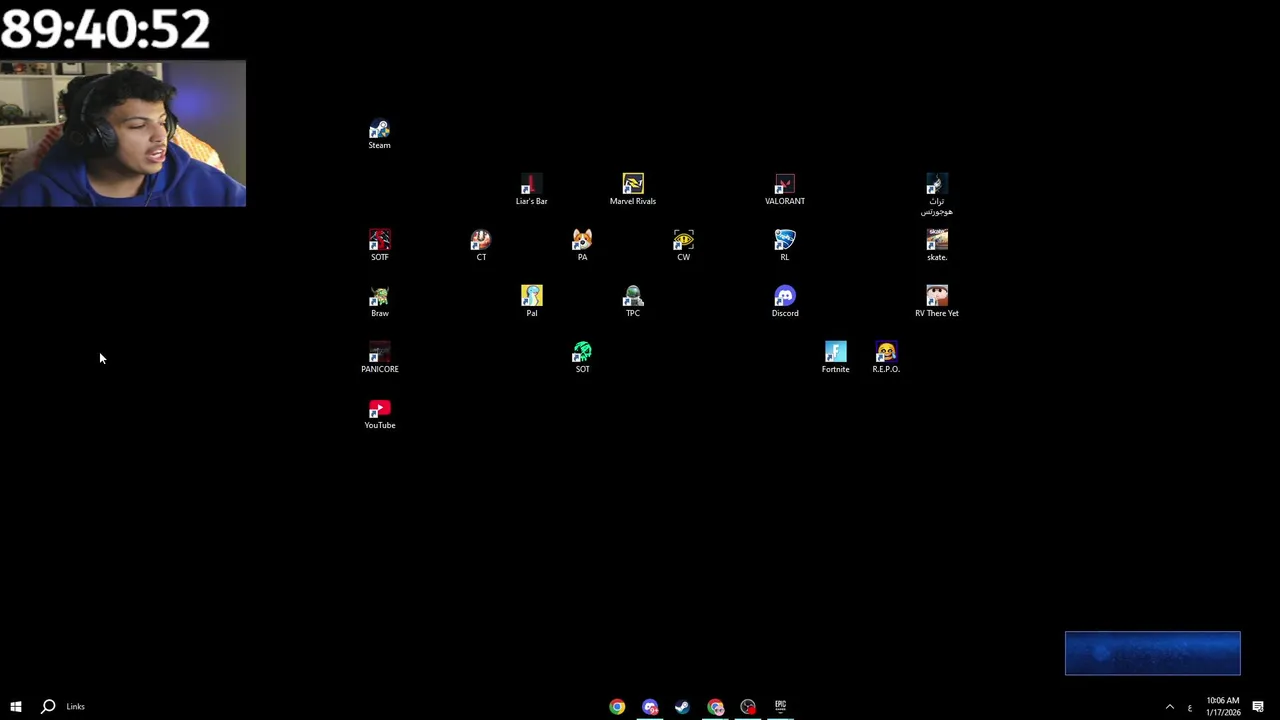Image resolution: width=1280 pixels, height=720 pixels.
Task: Select the RV There Yet desktop icon
Action: tap(937, 302)
